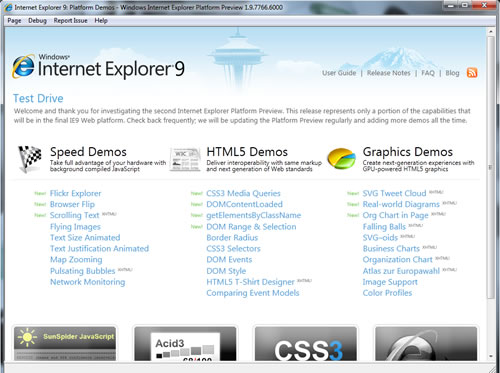This screenshot has width=500, height=373.
Task: Open the CSS3 Media Queries demo
Action: 243,193
